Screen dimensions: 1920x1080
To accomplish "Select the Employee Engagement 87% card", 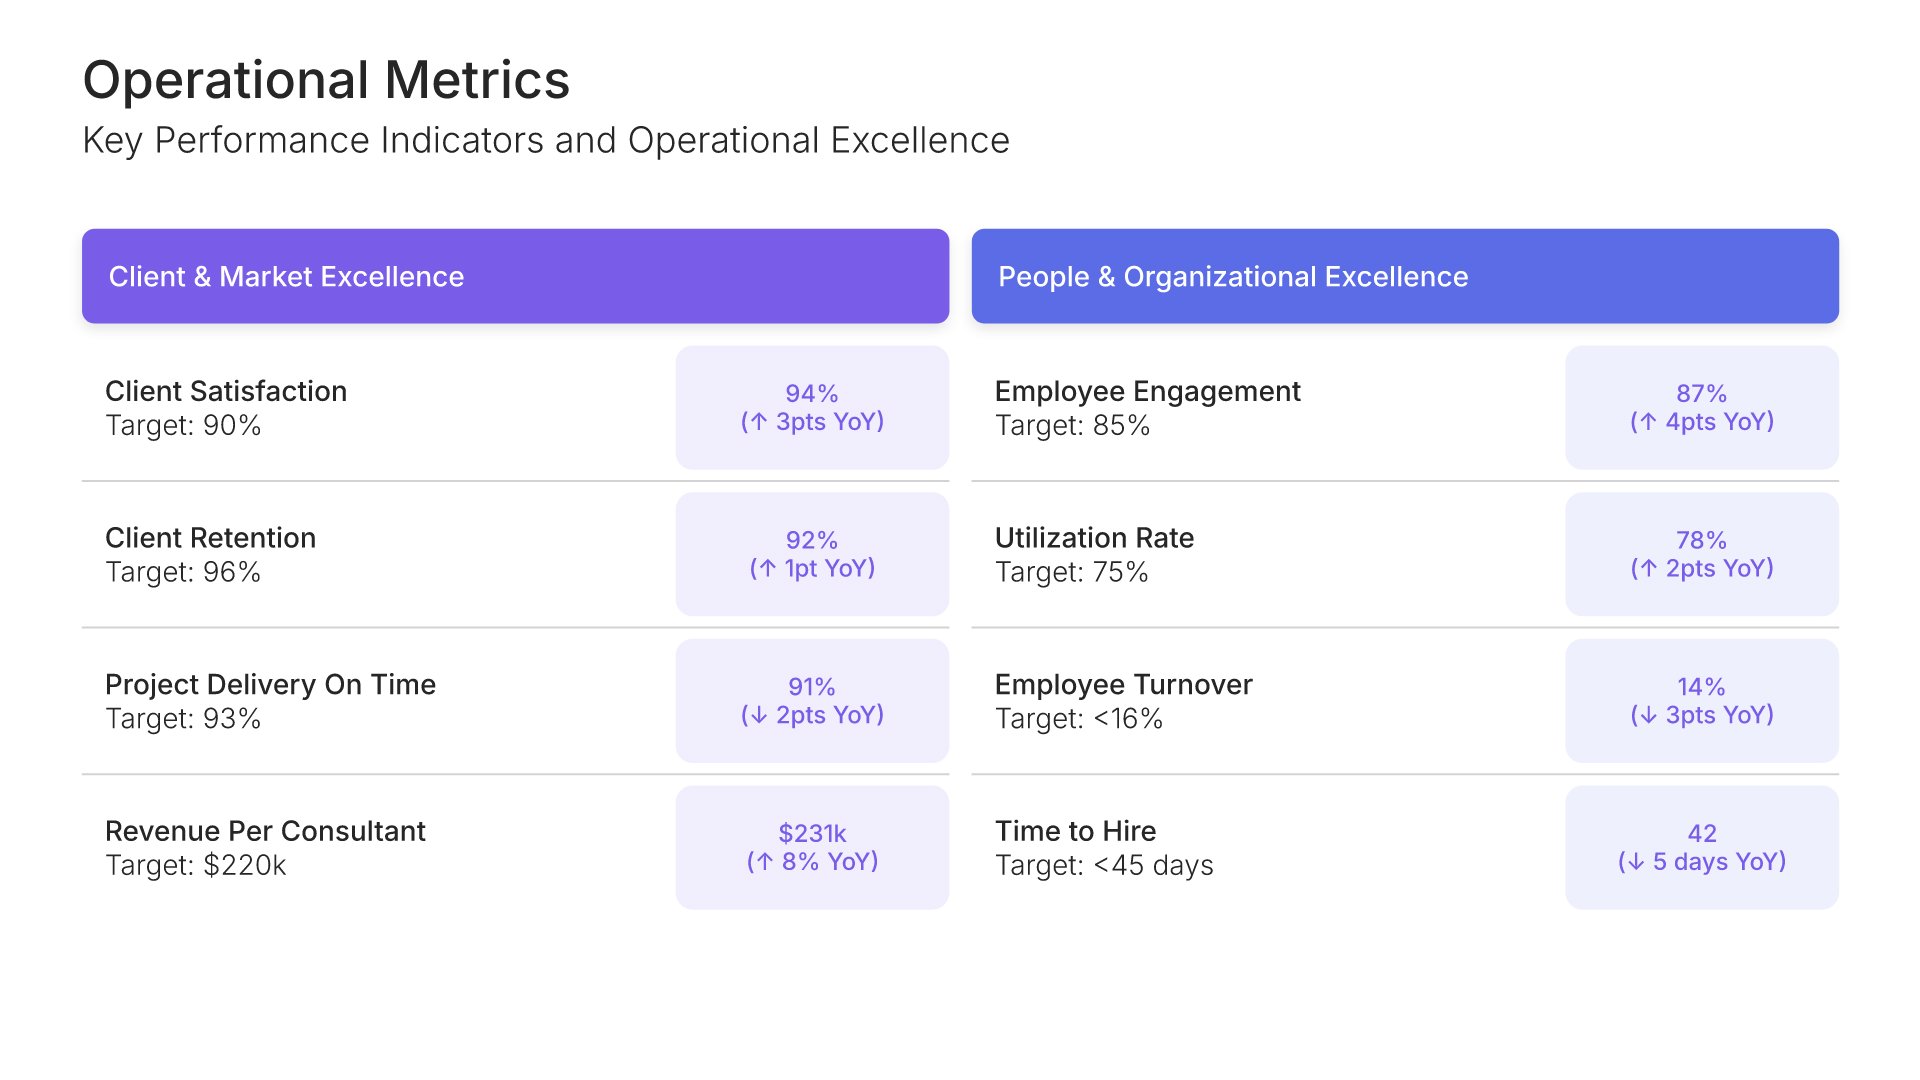I will click(1701, 408).
